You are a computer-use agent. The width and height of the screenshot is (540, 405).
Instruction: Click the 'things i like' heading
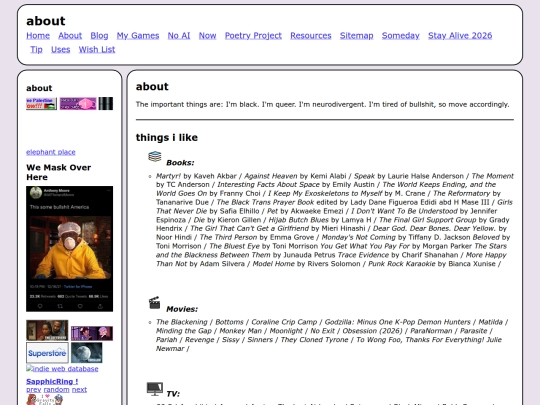point(167,137)
